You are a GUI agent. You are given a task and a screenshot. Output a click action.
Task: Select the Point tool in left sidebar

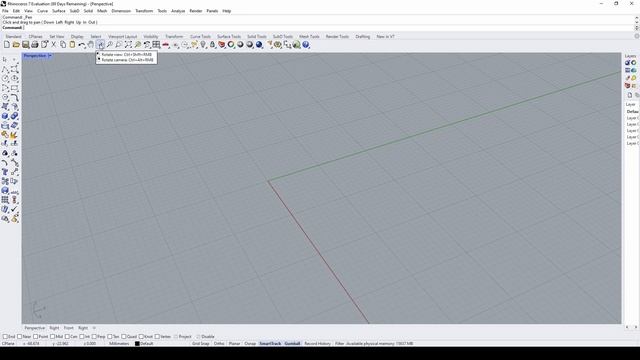click(x=14, y=60)
